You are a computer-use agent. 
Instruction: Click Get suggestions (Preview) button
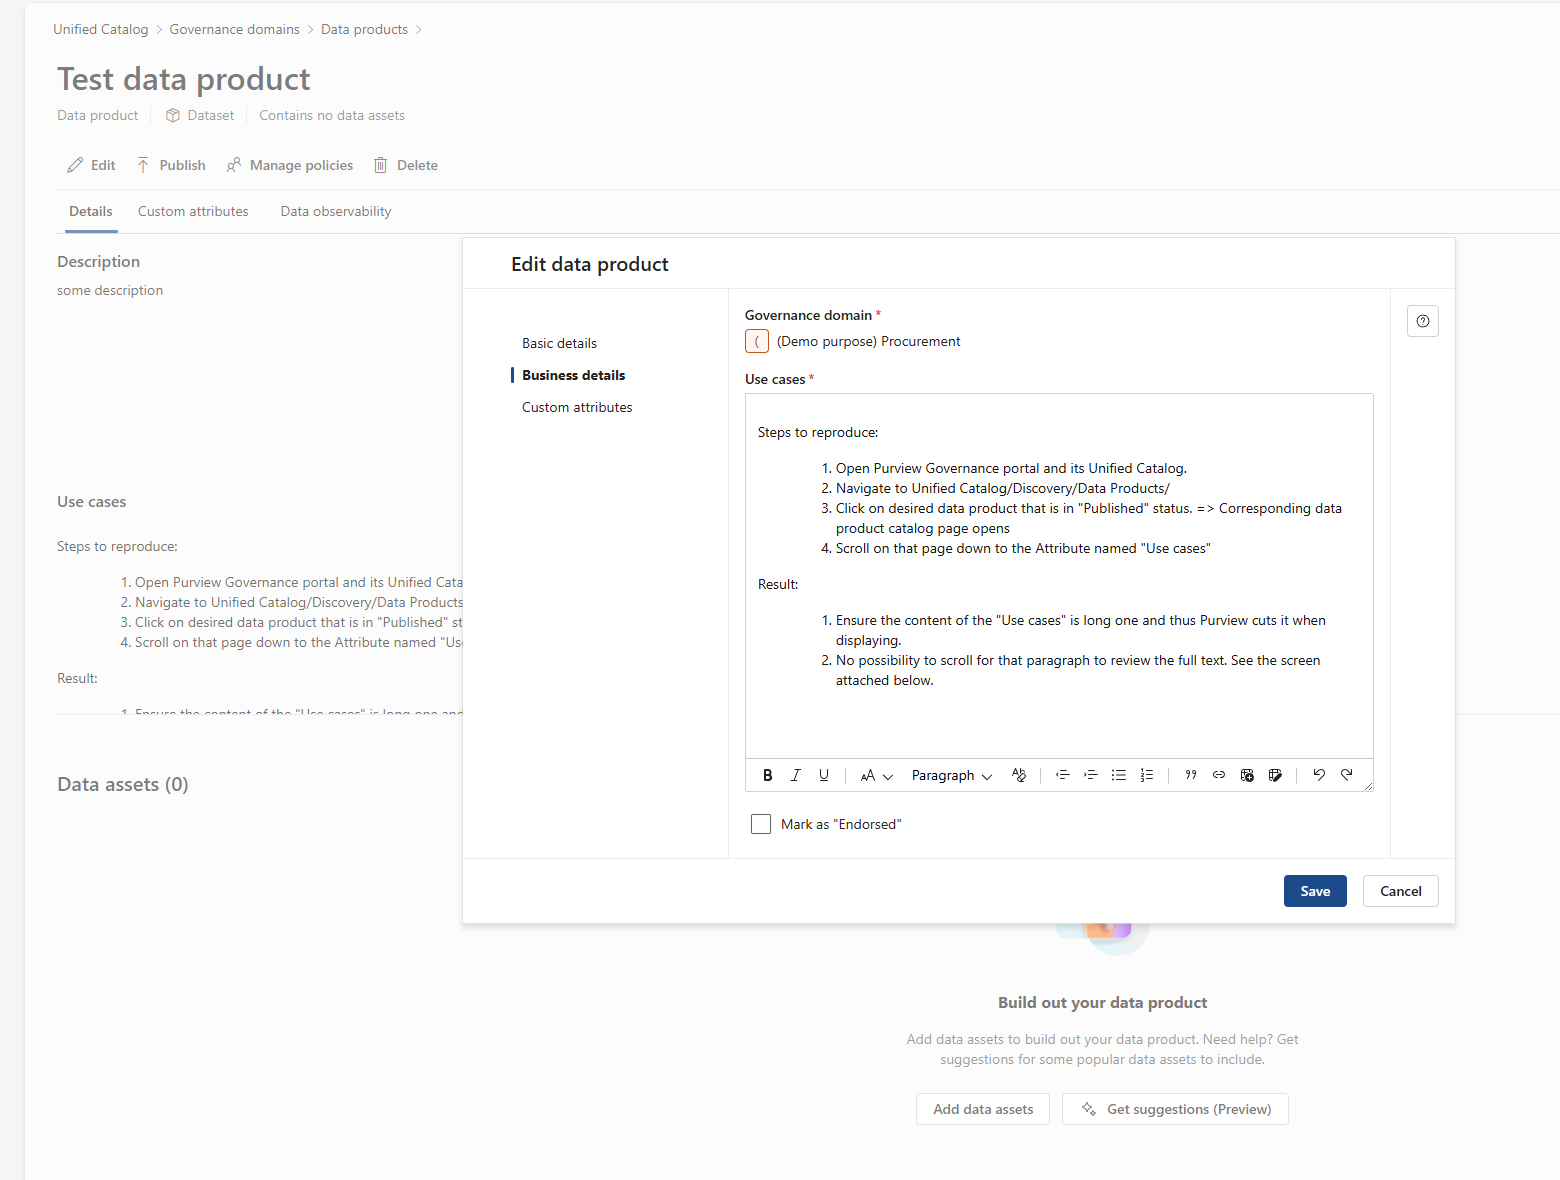[1175, 1109]
